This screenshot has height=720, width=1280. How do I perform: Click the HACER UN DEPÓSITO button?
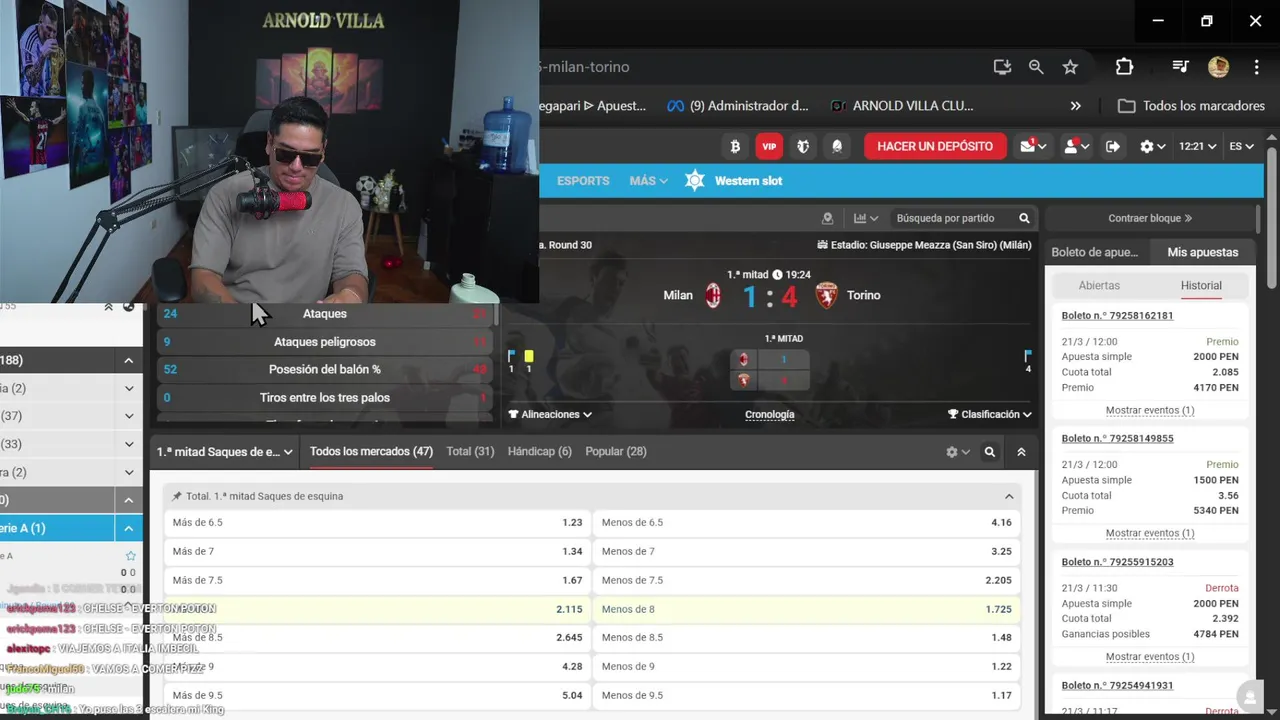pyautogui.click(x=935, y=146)
